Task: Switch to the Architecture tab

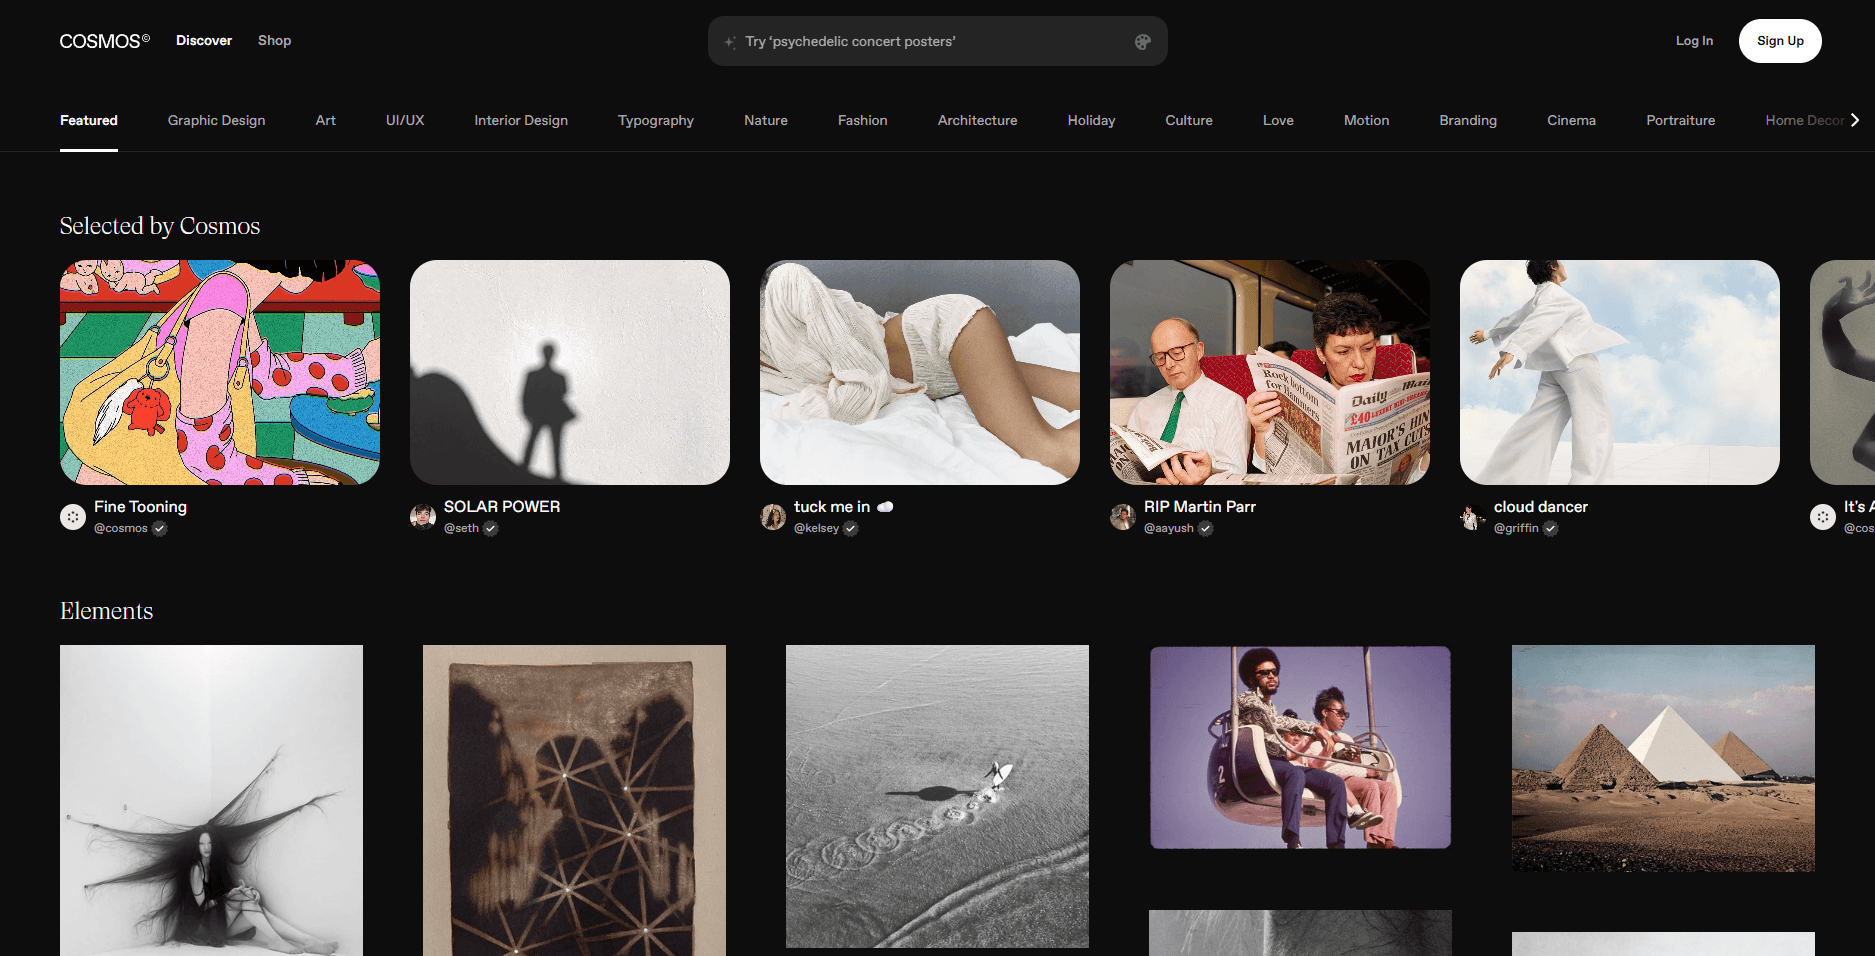Action: [x=977, y=120]
